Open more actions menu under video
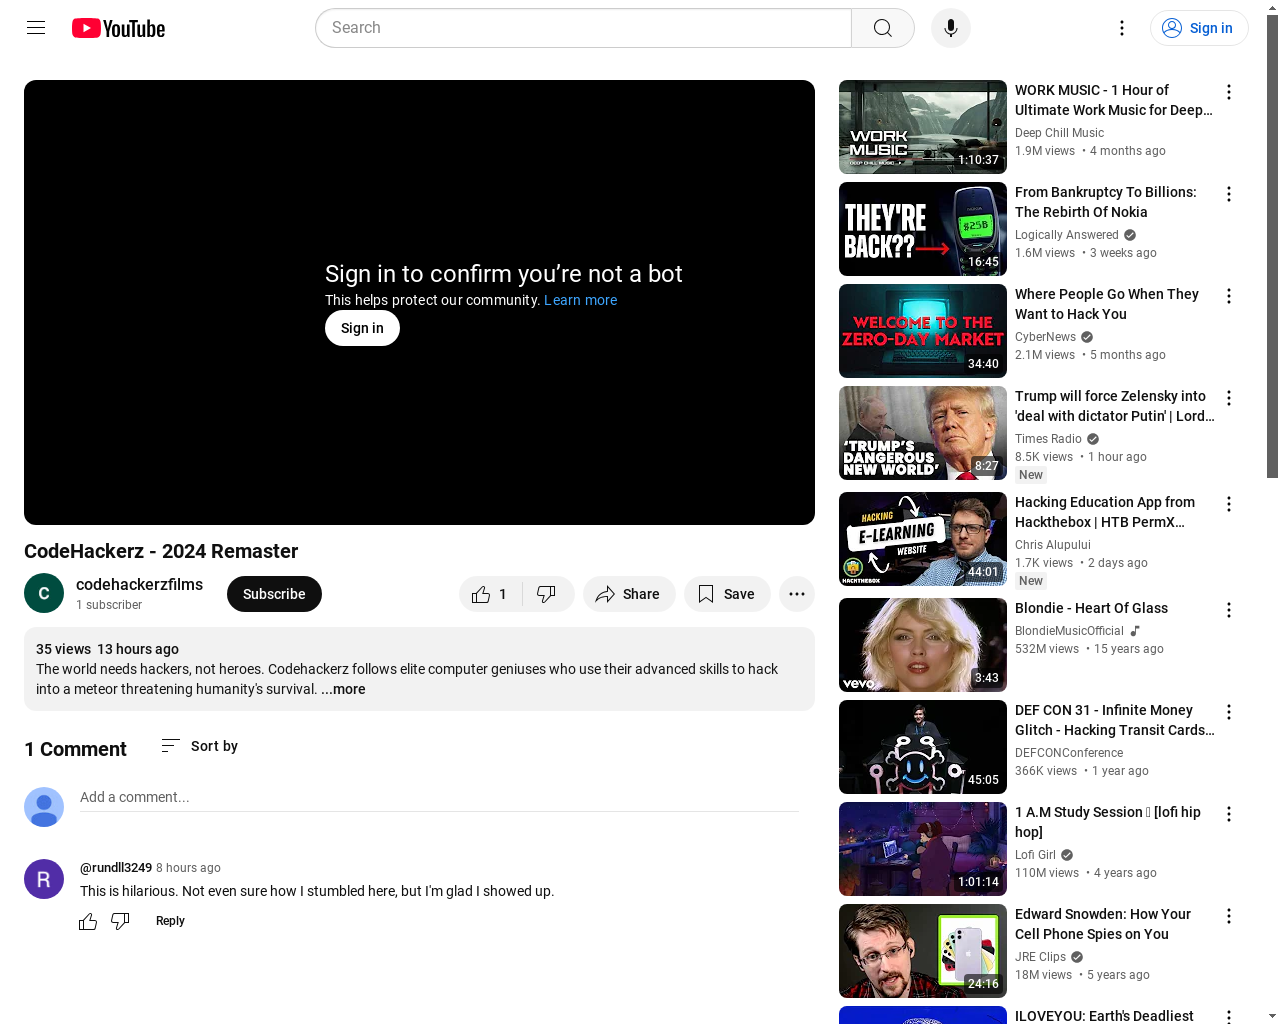Image resolution: width=1280 pixels, height=1024 pixels. pos(797,594)
